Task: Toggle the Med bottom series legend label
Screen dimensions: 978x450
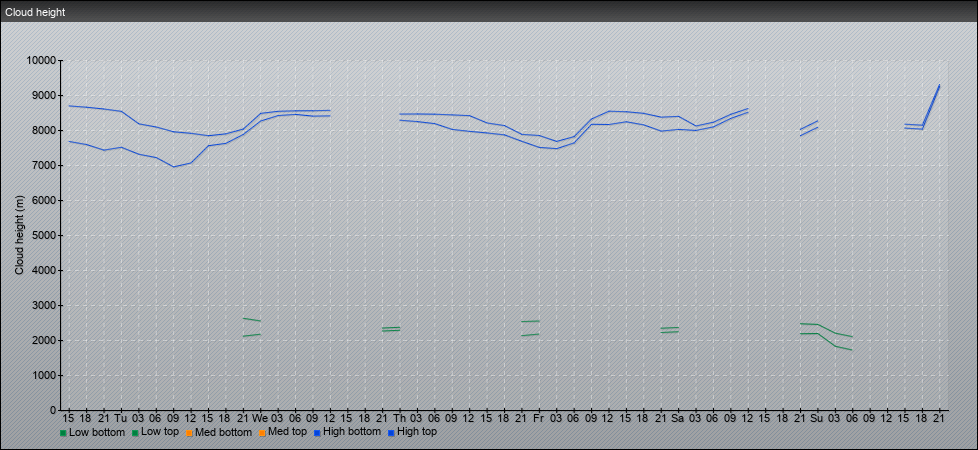Action: (223, 432)
